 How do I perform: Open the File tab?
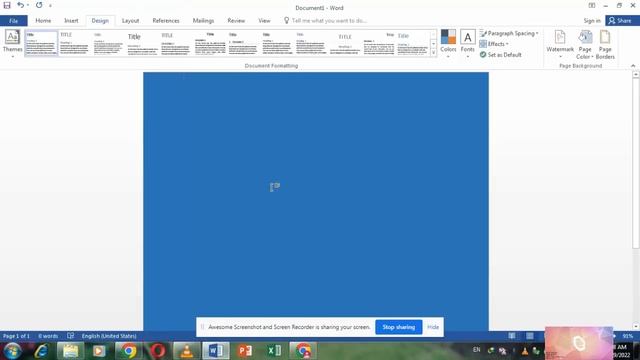[13, 20]
